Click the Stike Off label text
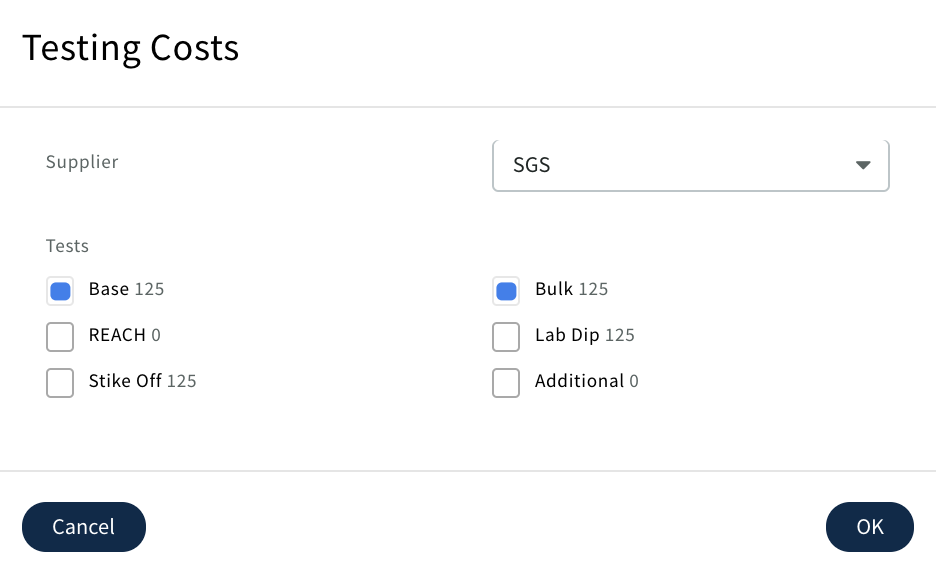The height and width of the screenshot is (574, 936). pyautogui.click(x=125, y=381)
